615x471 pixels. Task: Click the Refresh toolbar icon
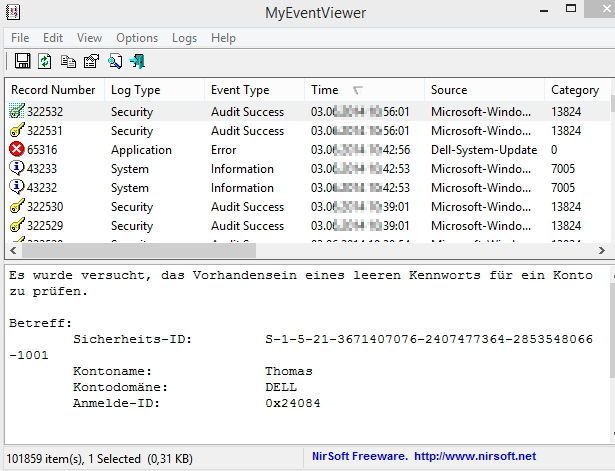tap(45, 61)
